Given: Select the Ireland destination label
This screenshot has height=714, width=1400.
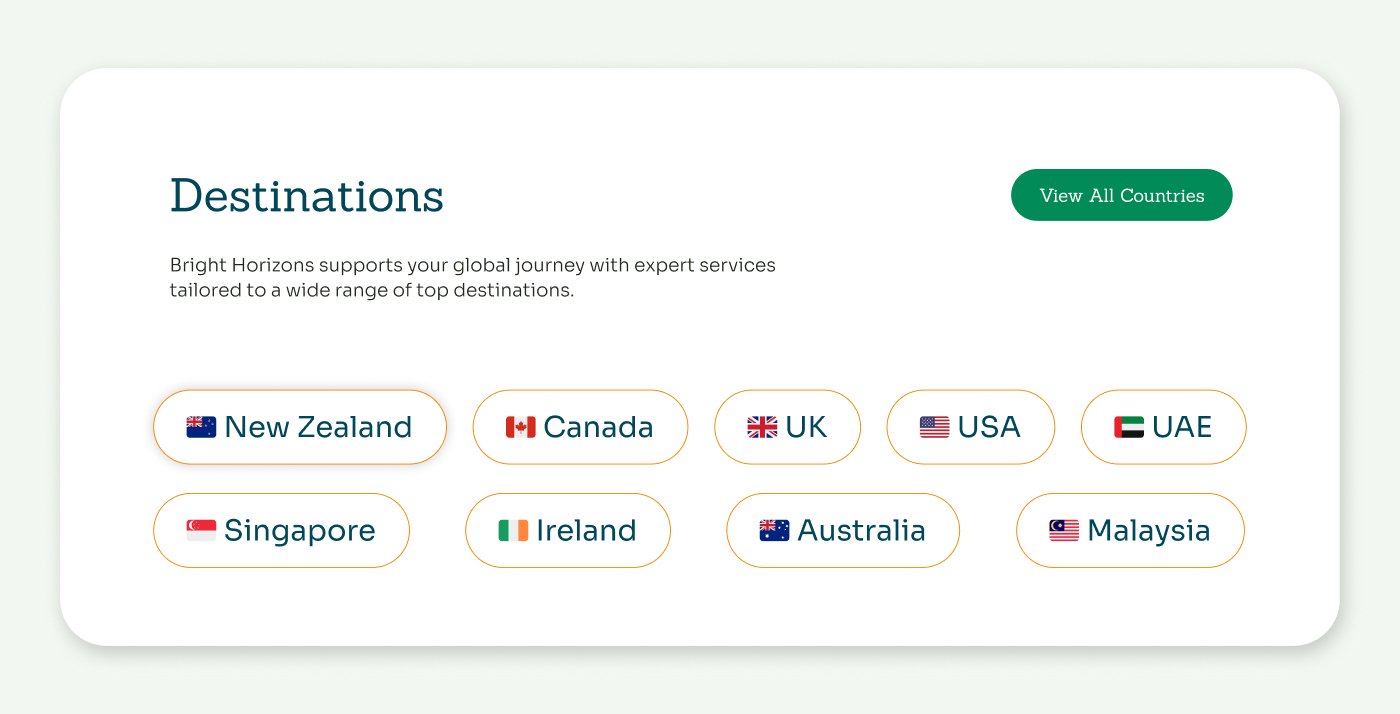Looking at the screenshot, I should tap(586, 530).
